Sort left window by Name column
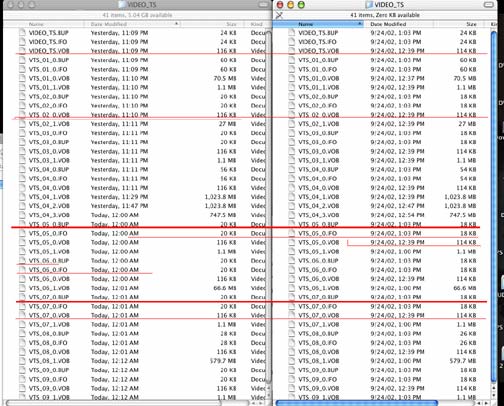The image size is (504, 406). click(43, 24)
